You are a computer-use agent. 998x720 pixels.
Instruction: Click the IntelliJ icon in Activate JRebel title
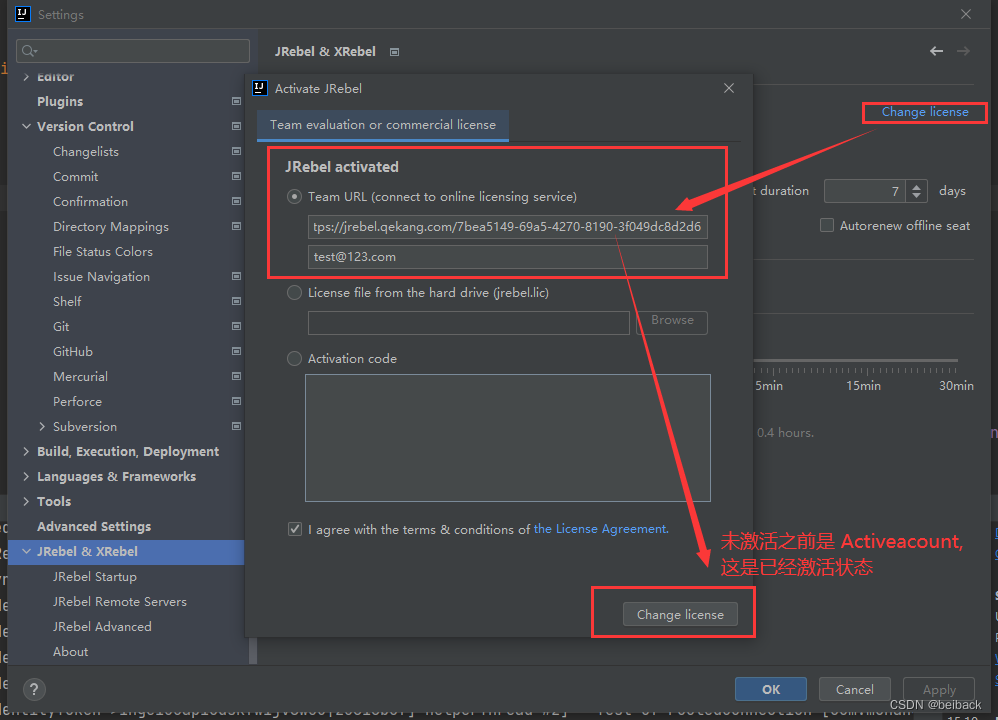point(260,88)
